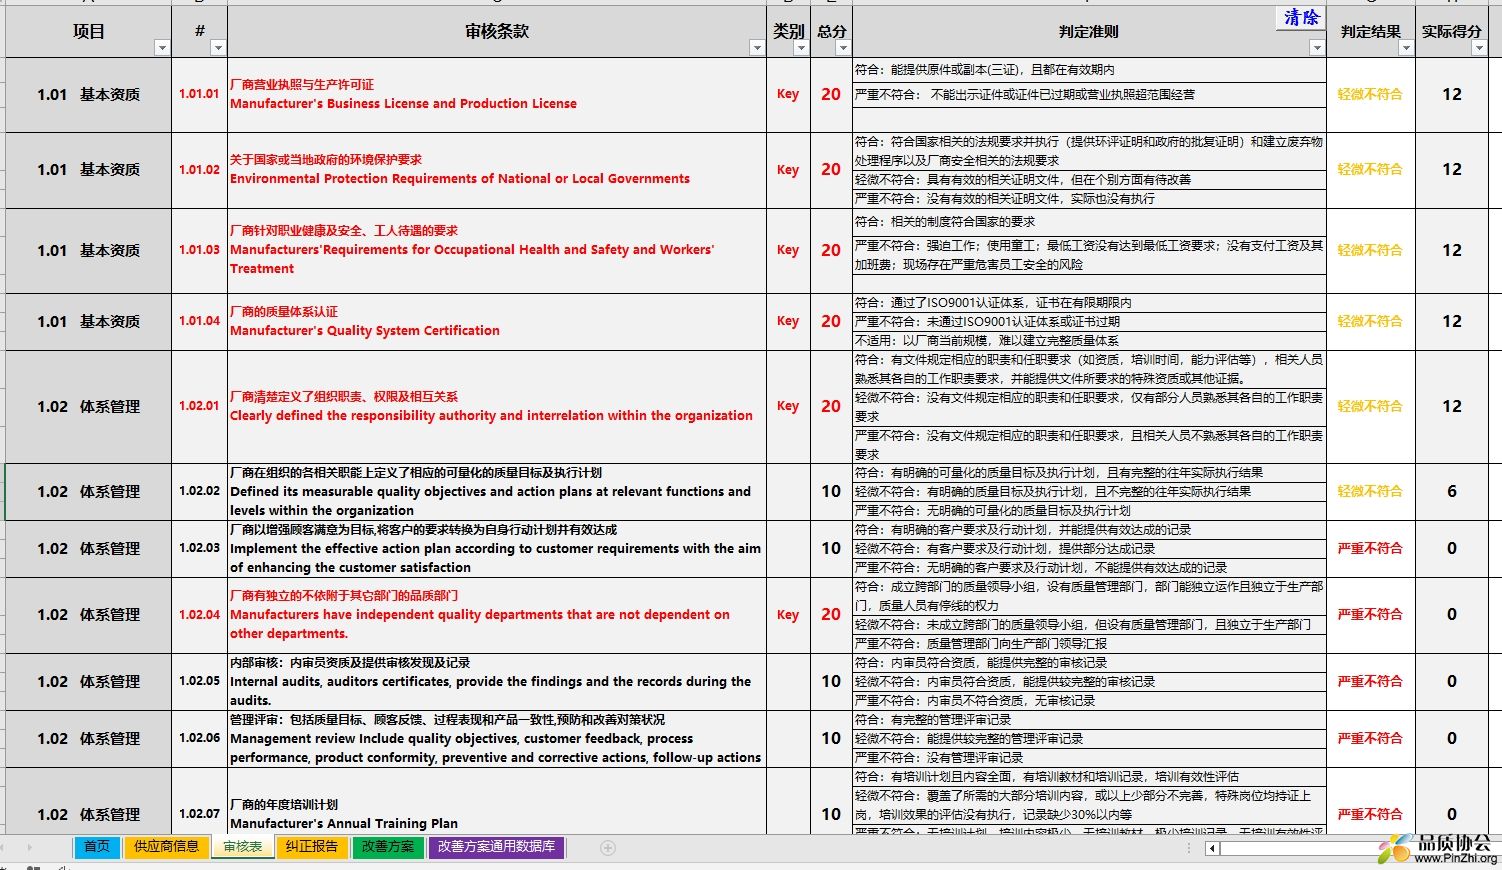Open the 总分 column filter dropdown
The width and height of the screenshot is (1502, 870).
[843, 48]
